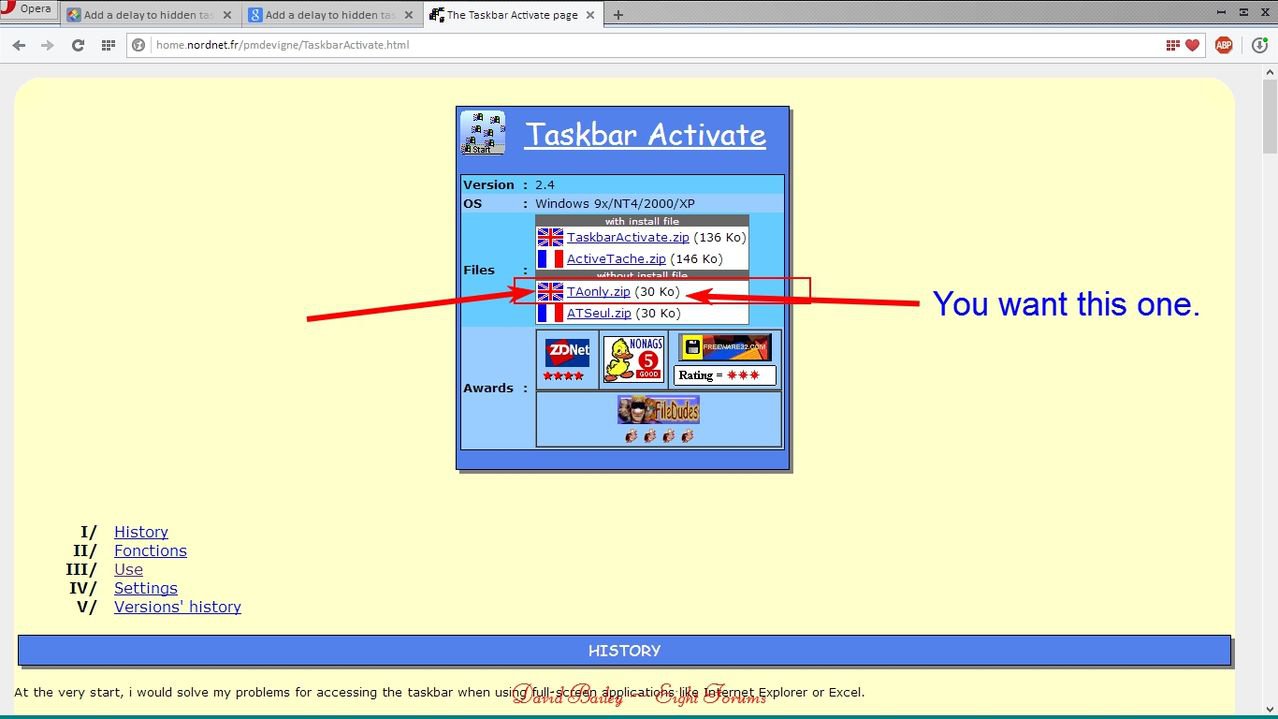This screenshot has height=719, width=1278.
Task: Click the ActiveTache.zip French download link
Action: click(615, 259)
